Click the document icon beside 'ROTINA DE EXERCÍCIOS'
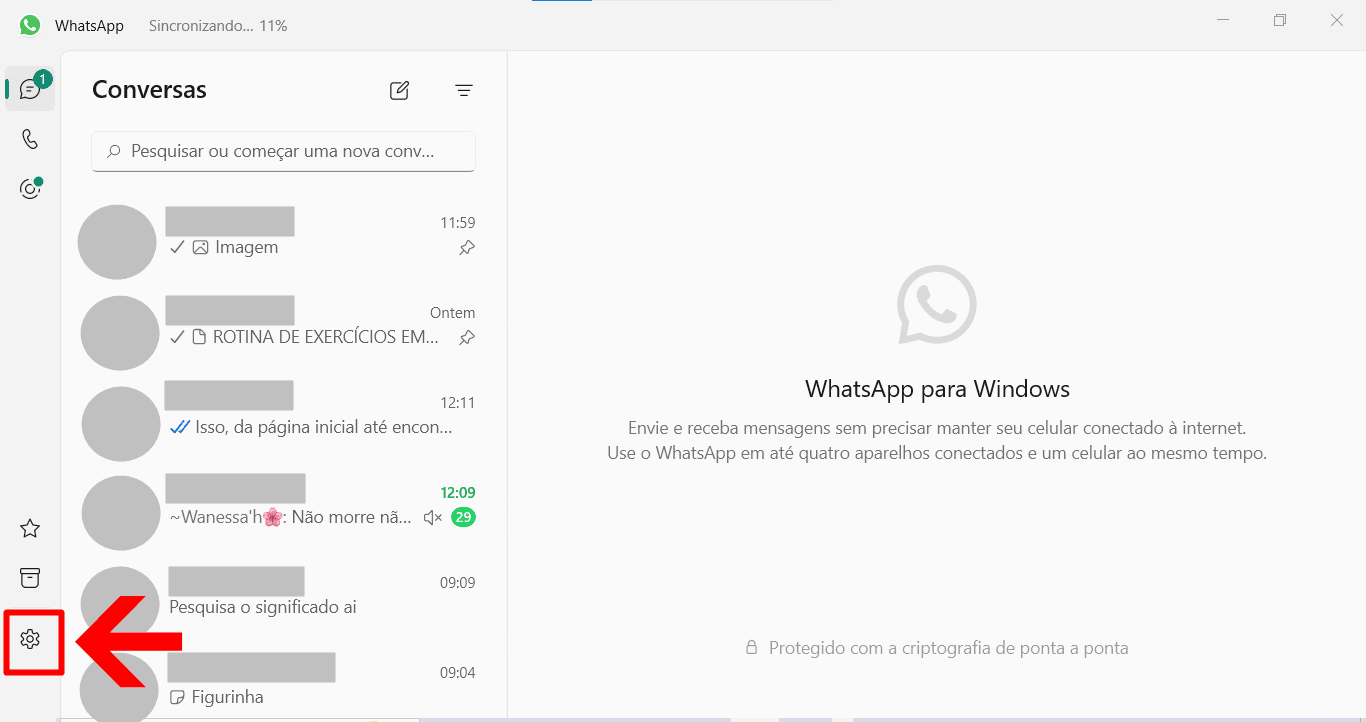This screenshot has width=1366, height=722. click(x=199, y=338)
